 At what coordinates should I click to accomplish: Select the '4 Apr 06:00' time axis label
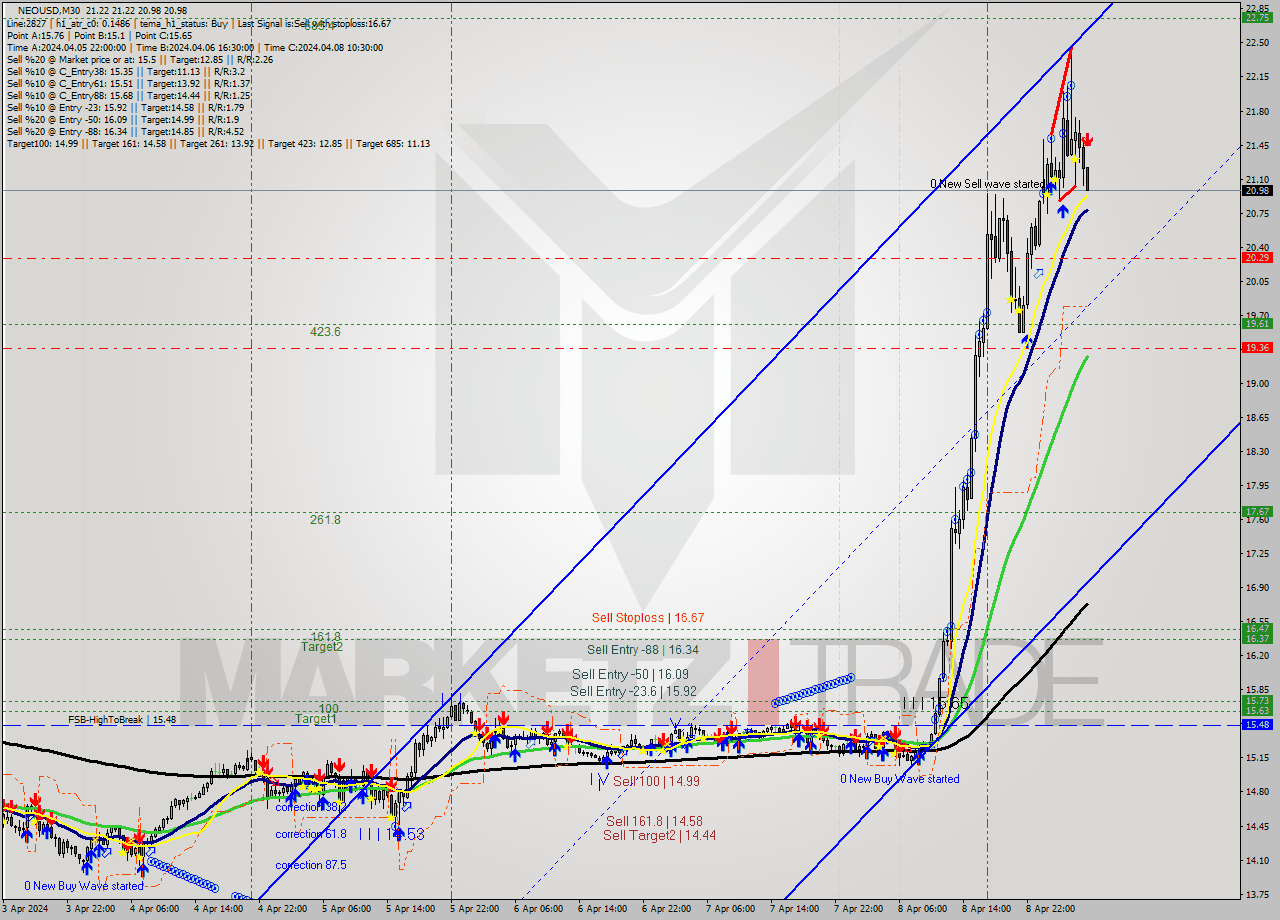tap(155, 909)
